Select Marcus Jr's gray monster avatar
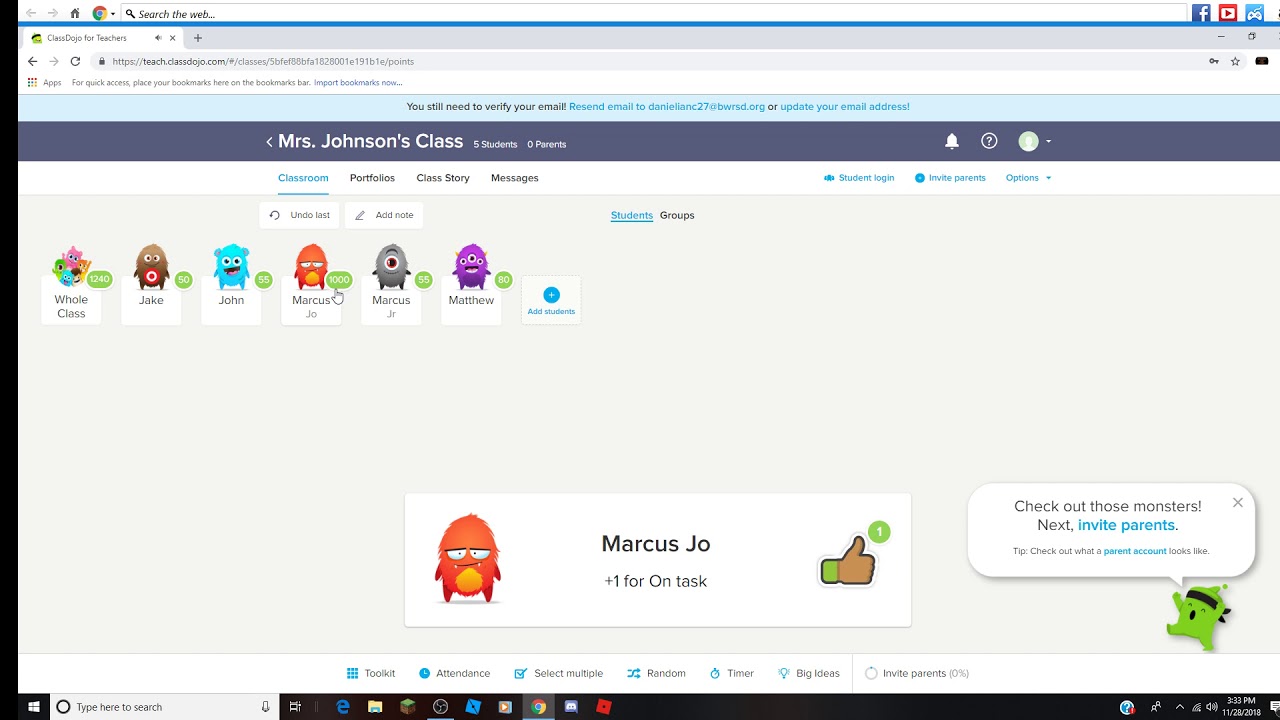Screen dimensions: 1280x720 (x=391, y=267)
